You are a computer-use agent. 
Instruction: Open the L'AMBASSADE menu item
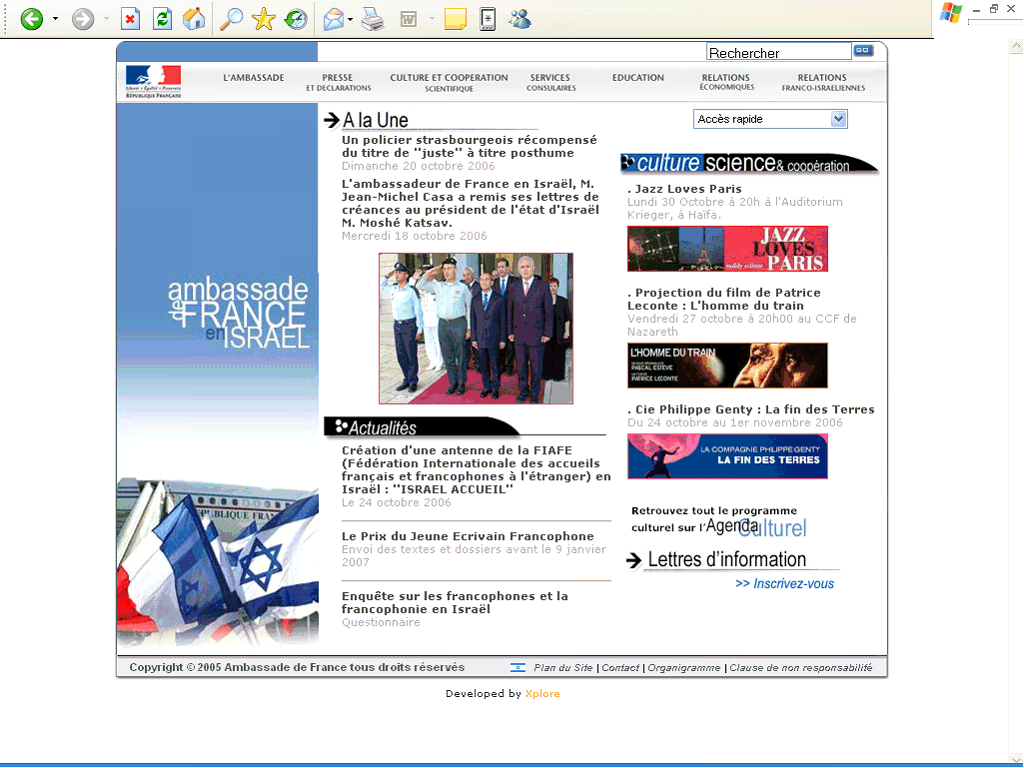[253, 78]
